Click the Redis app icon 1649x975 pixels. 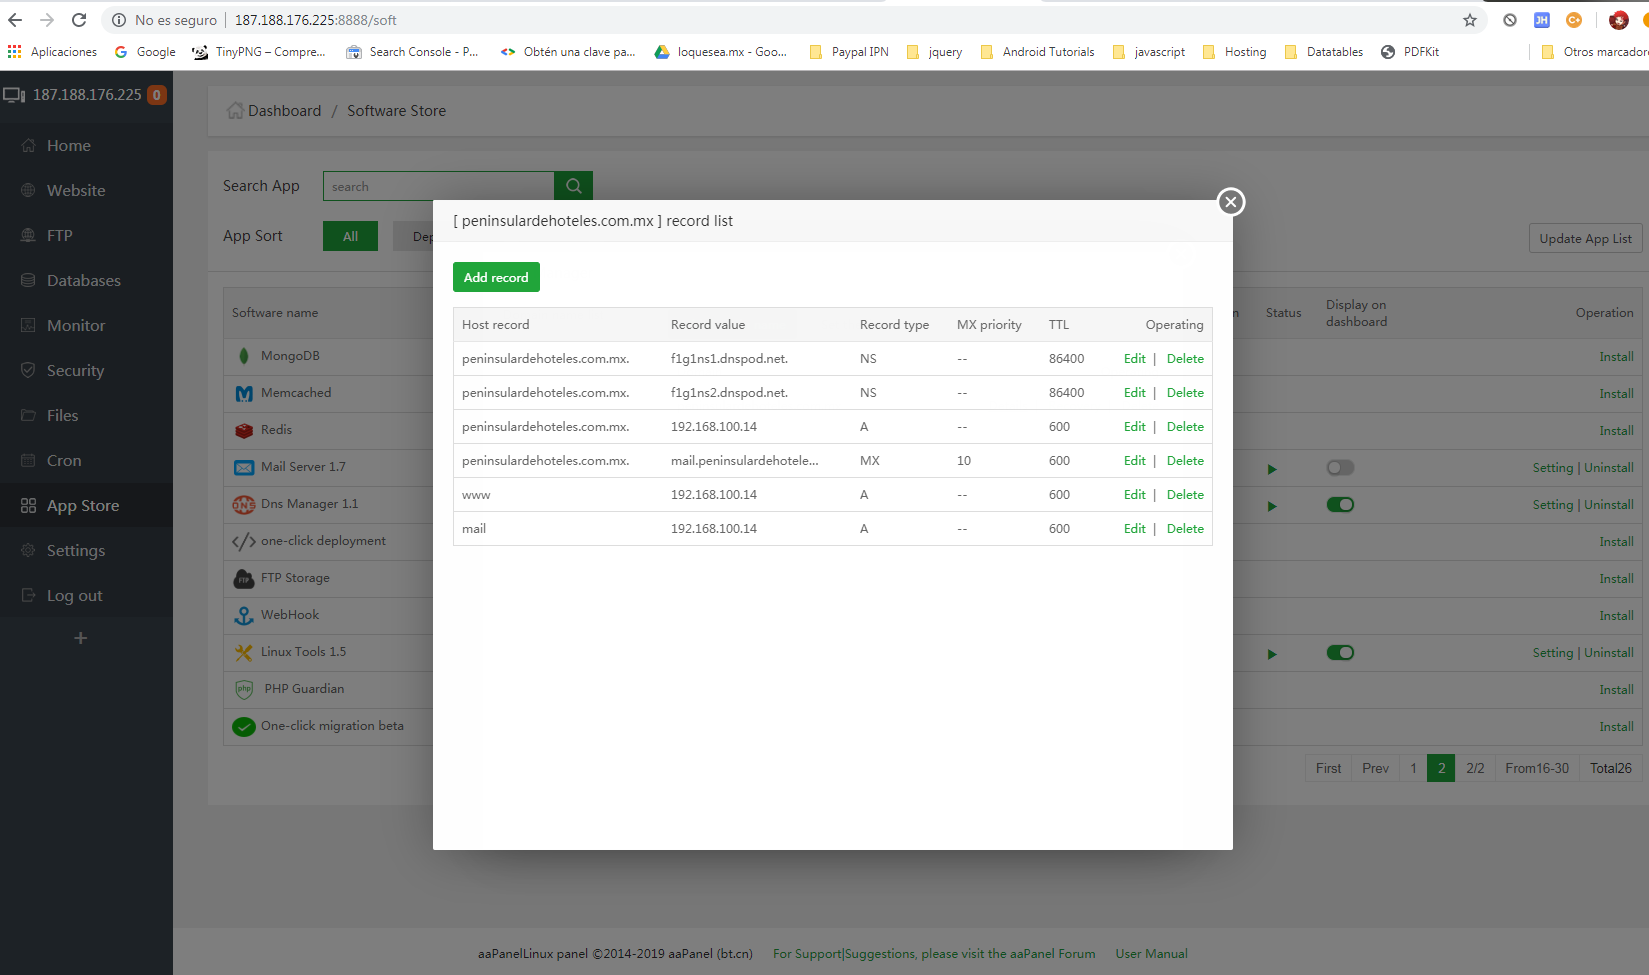click(244, 431)
